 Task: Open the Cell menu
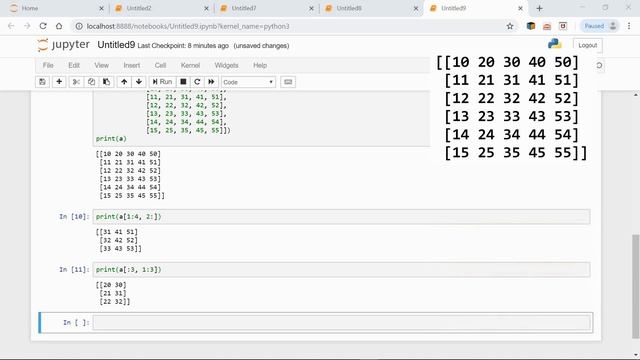click(160, 65)
